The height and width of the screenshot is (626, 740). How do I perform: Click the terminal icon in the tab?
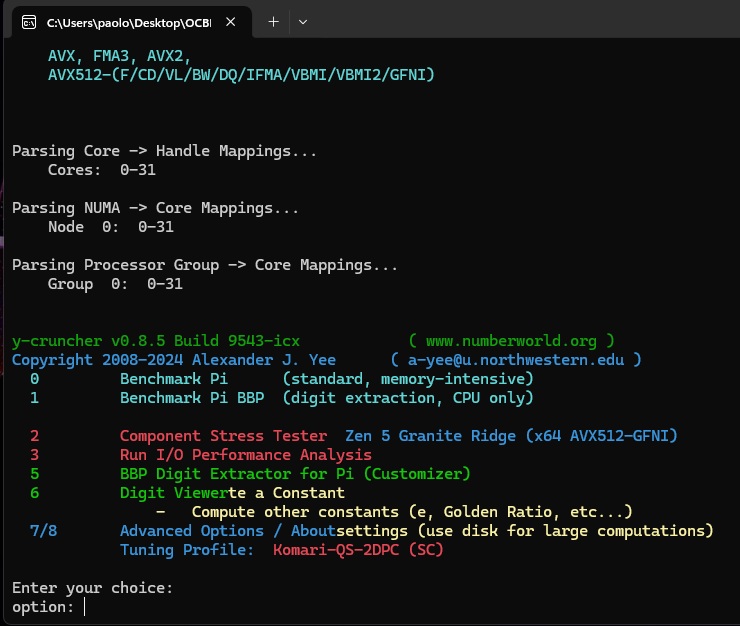tap(29, 22)
